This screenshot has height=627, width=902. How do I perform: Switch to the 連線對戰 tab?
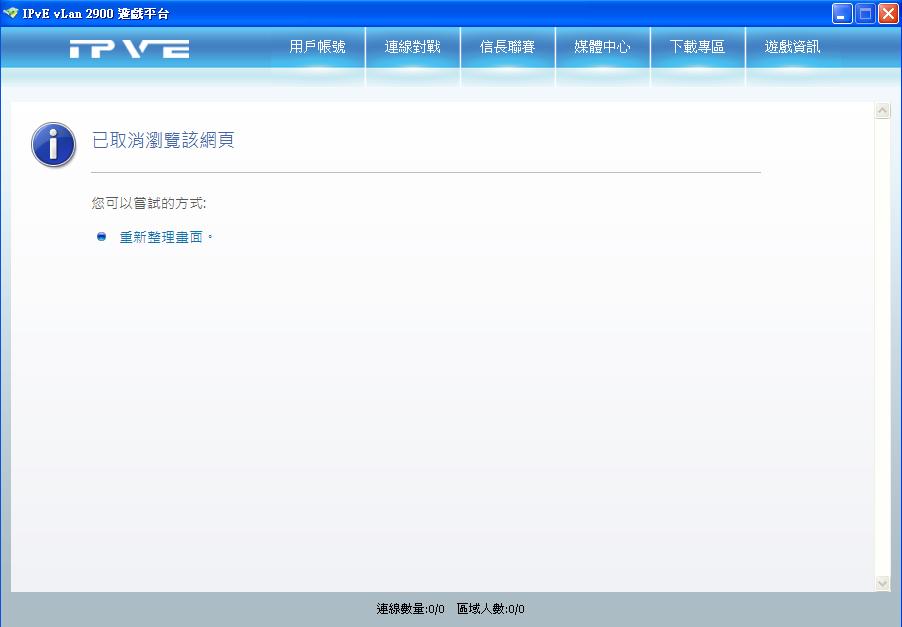coord(412,47)
